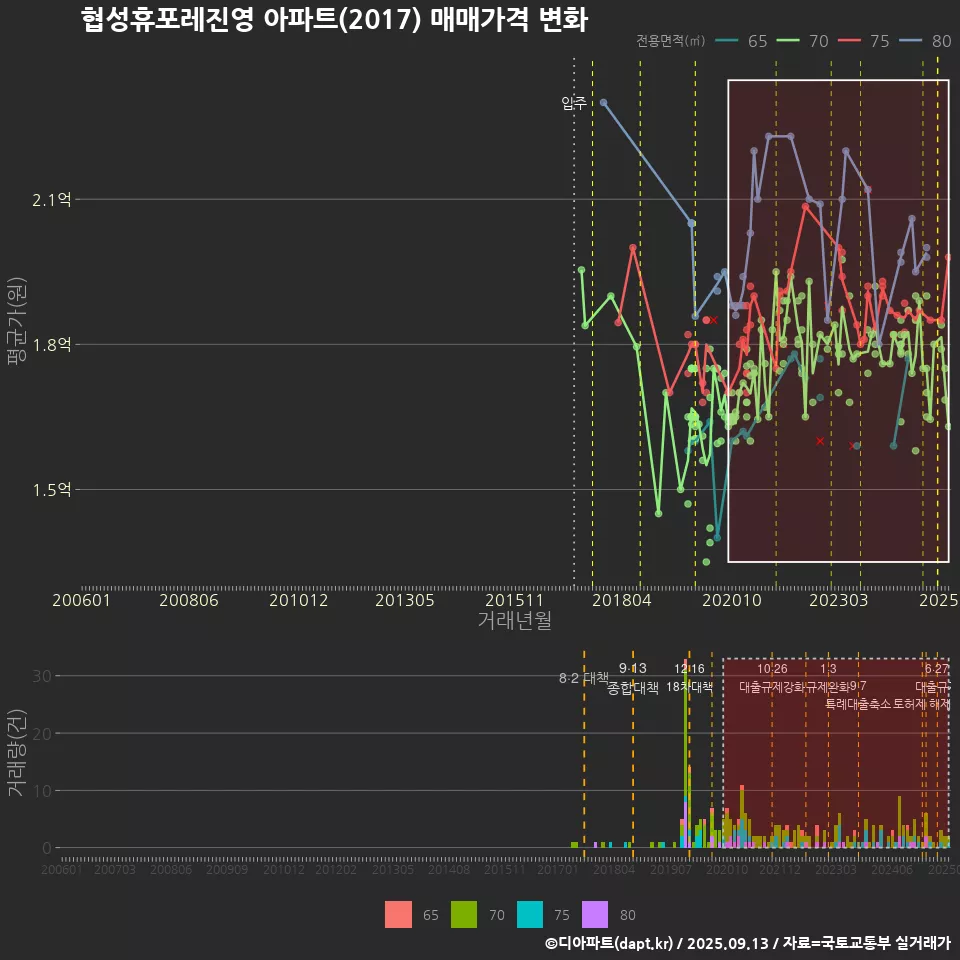Click the 전용면적(㎡) legend heading

pyautogui.click(x=670, y=41)
